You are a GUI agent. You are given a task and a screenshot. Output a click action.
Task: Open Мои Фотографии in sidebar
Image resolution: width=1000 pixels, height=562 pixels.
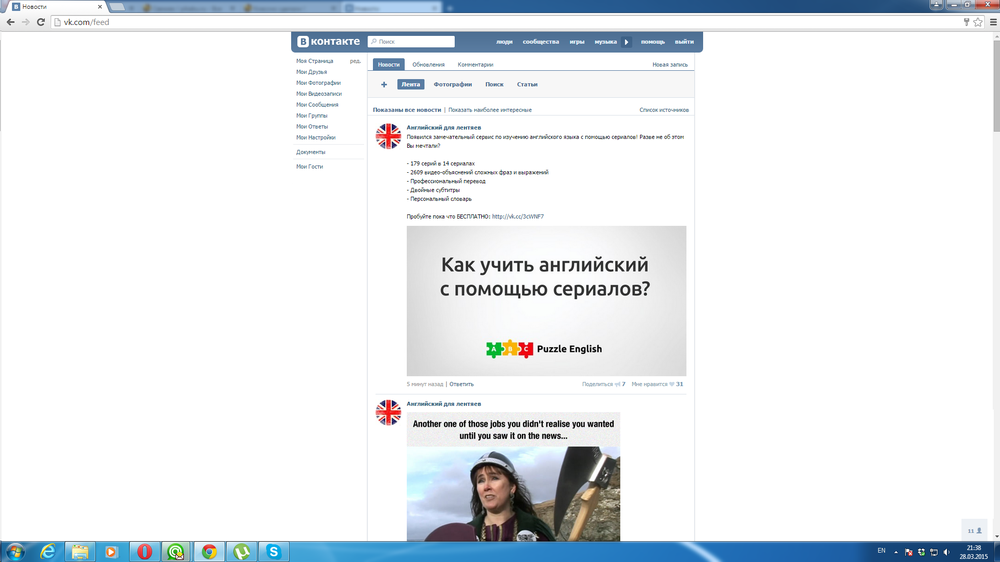(318, 82)
